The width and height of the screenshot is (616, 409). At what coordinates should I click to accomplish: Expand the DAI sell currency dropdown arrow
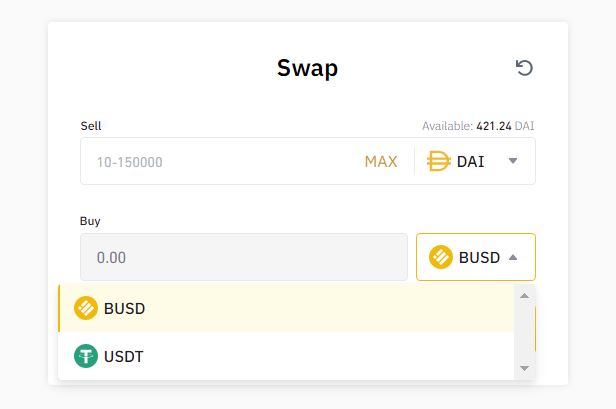pyautogui.click(x=513, y=161)
